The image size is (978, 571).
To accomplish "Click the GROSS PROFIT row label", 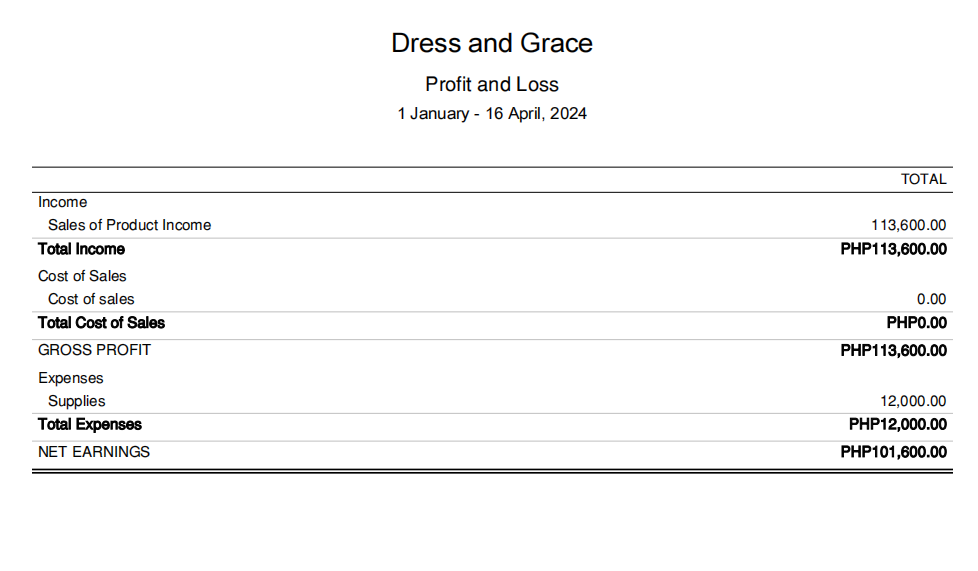I will (94, 350).
